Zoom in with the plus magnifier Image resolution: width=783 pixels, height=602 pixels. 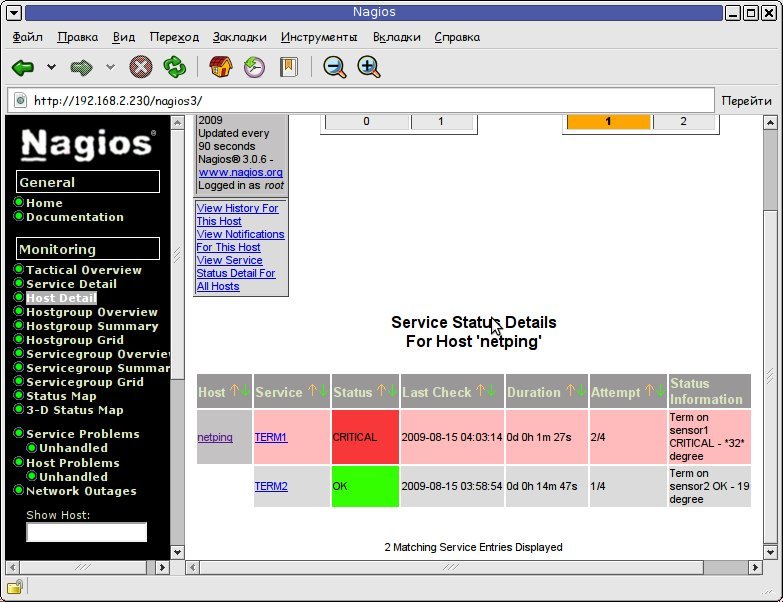369,67
